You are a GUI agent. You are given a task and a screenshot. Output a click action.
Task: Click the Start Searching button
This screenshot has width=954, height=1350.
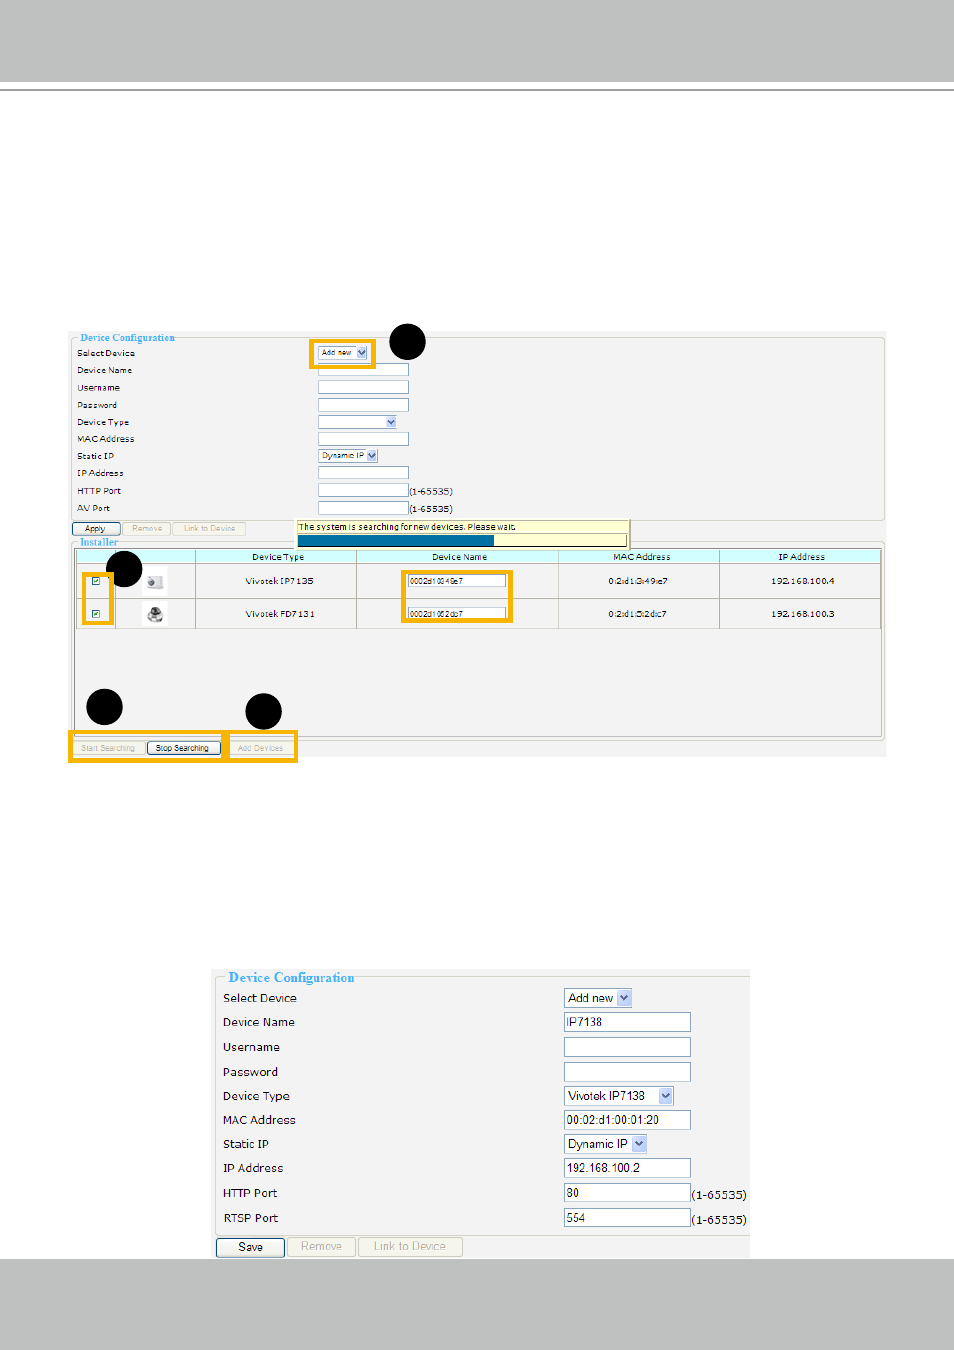(108, 748)
